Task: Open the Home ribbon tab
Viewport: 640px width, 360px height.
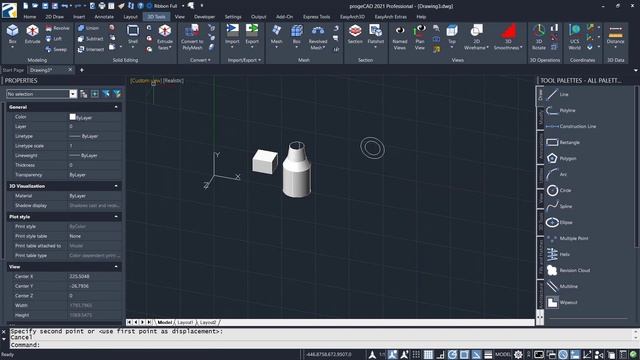Action: [29, 17]
